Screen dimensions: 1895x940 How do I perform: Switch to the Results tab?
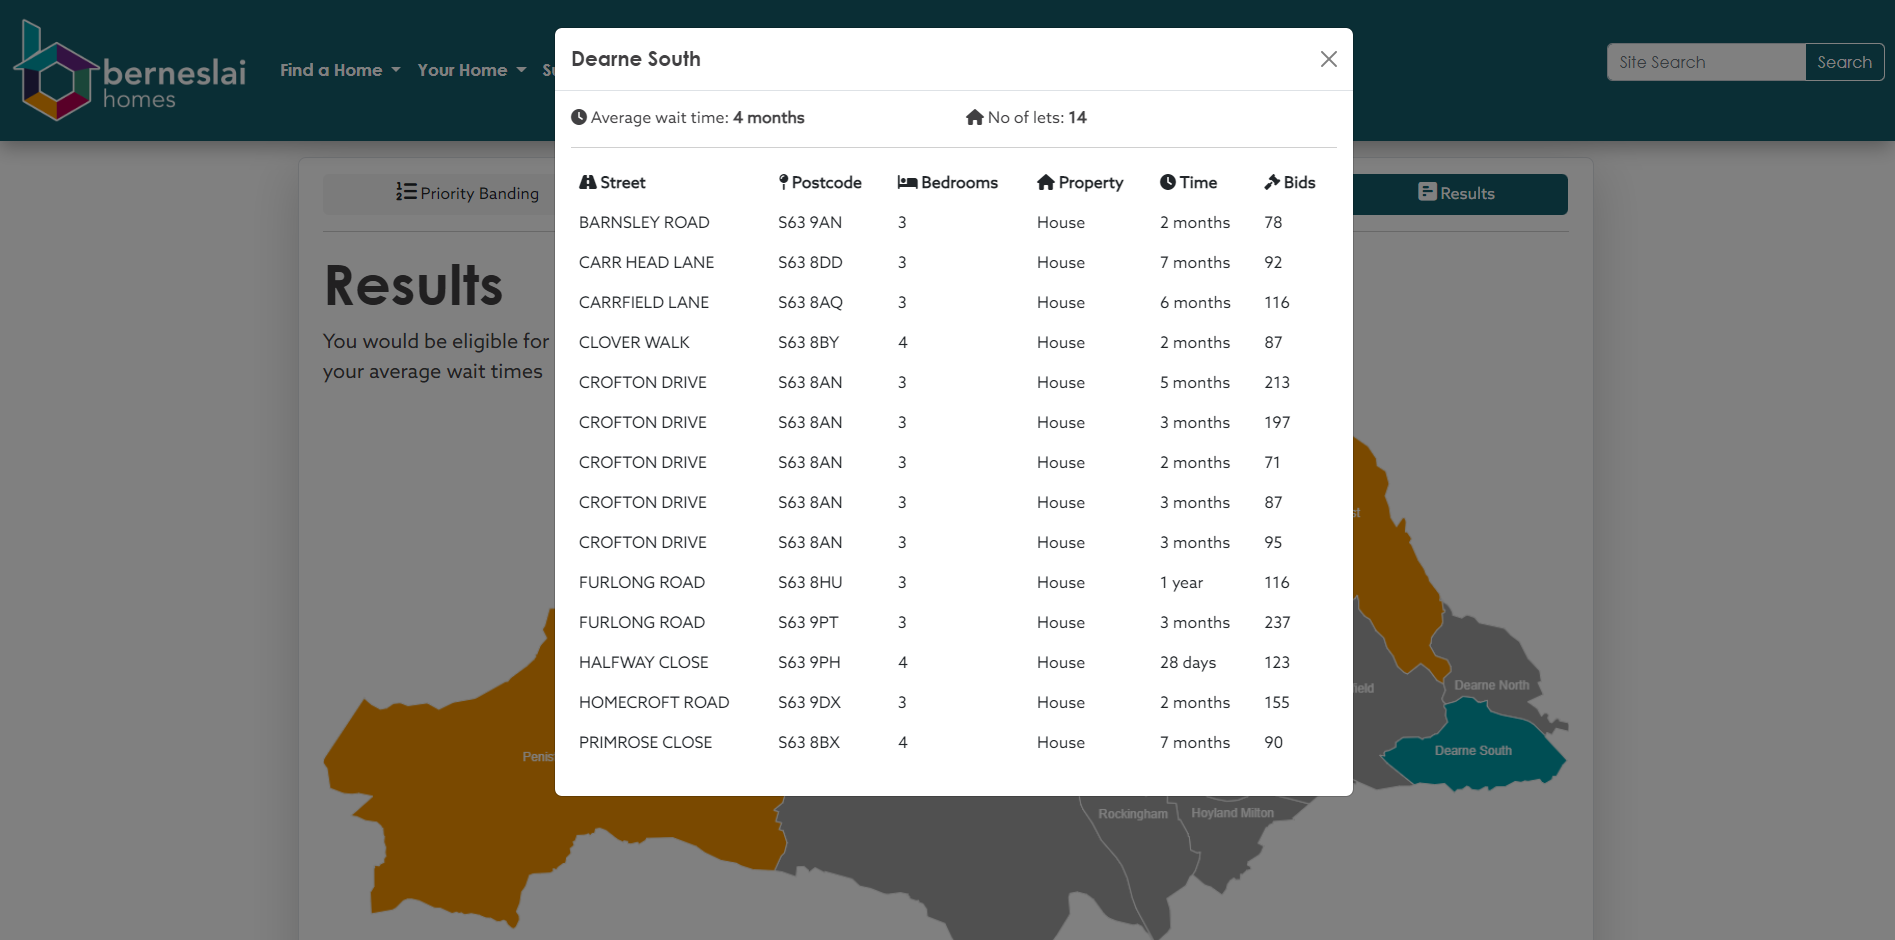point(1457,193)
